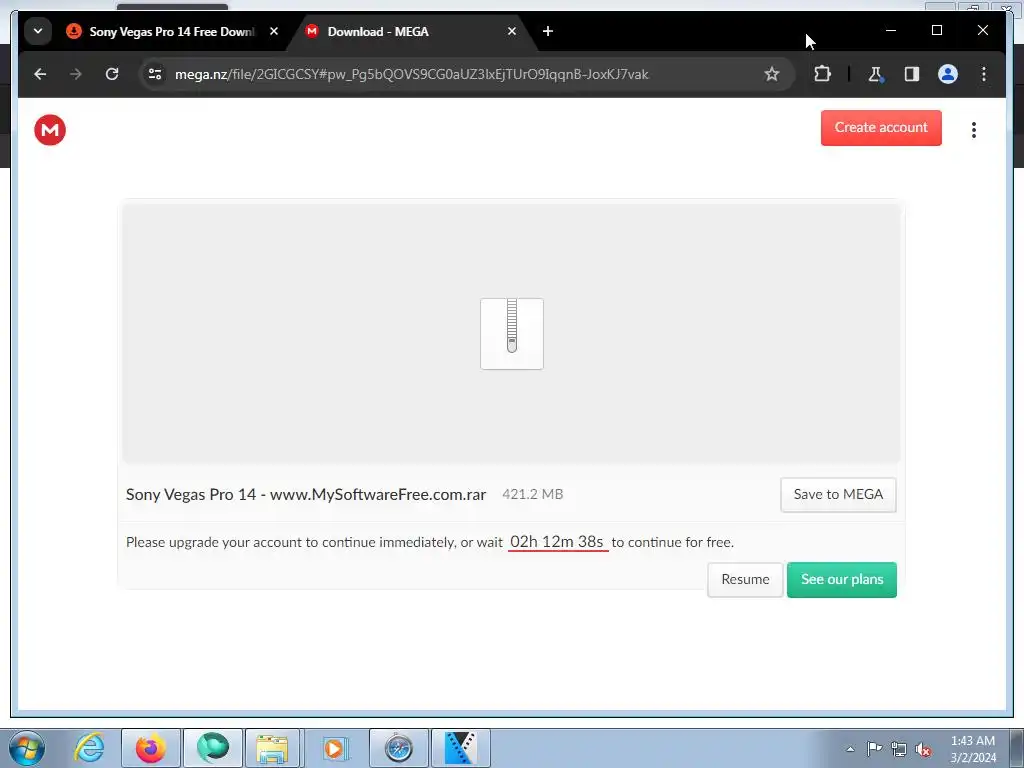Open the MEGA page three-dot menu
Screen dimensions: 1024x768
973,130
